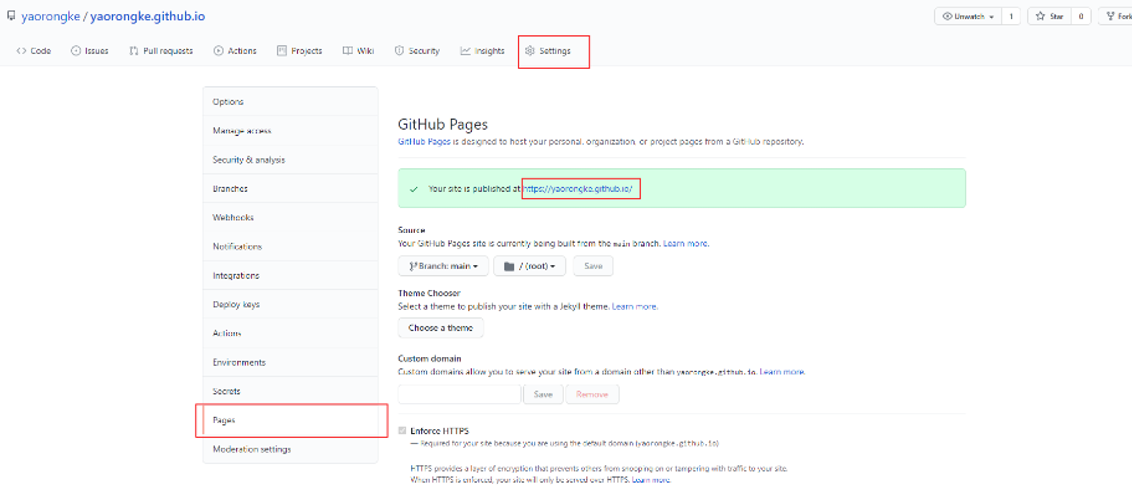Click the Projects board icon
Viewport: 1132px width, 497px height.
(x=282, y=51)
